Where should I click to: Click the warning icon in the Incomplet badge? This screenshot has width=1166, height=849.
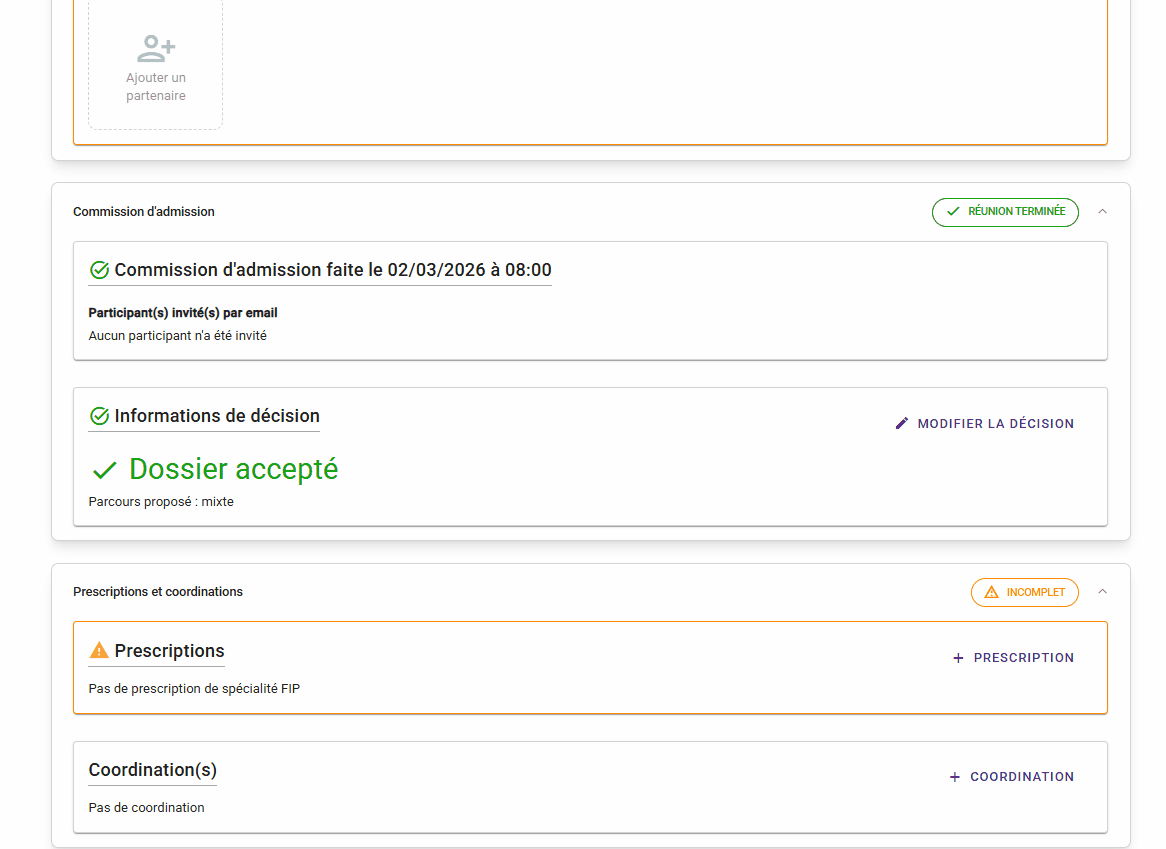coord(991,592)
